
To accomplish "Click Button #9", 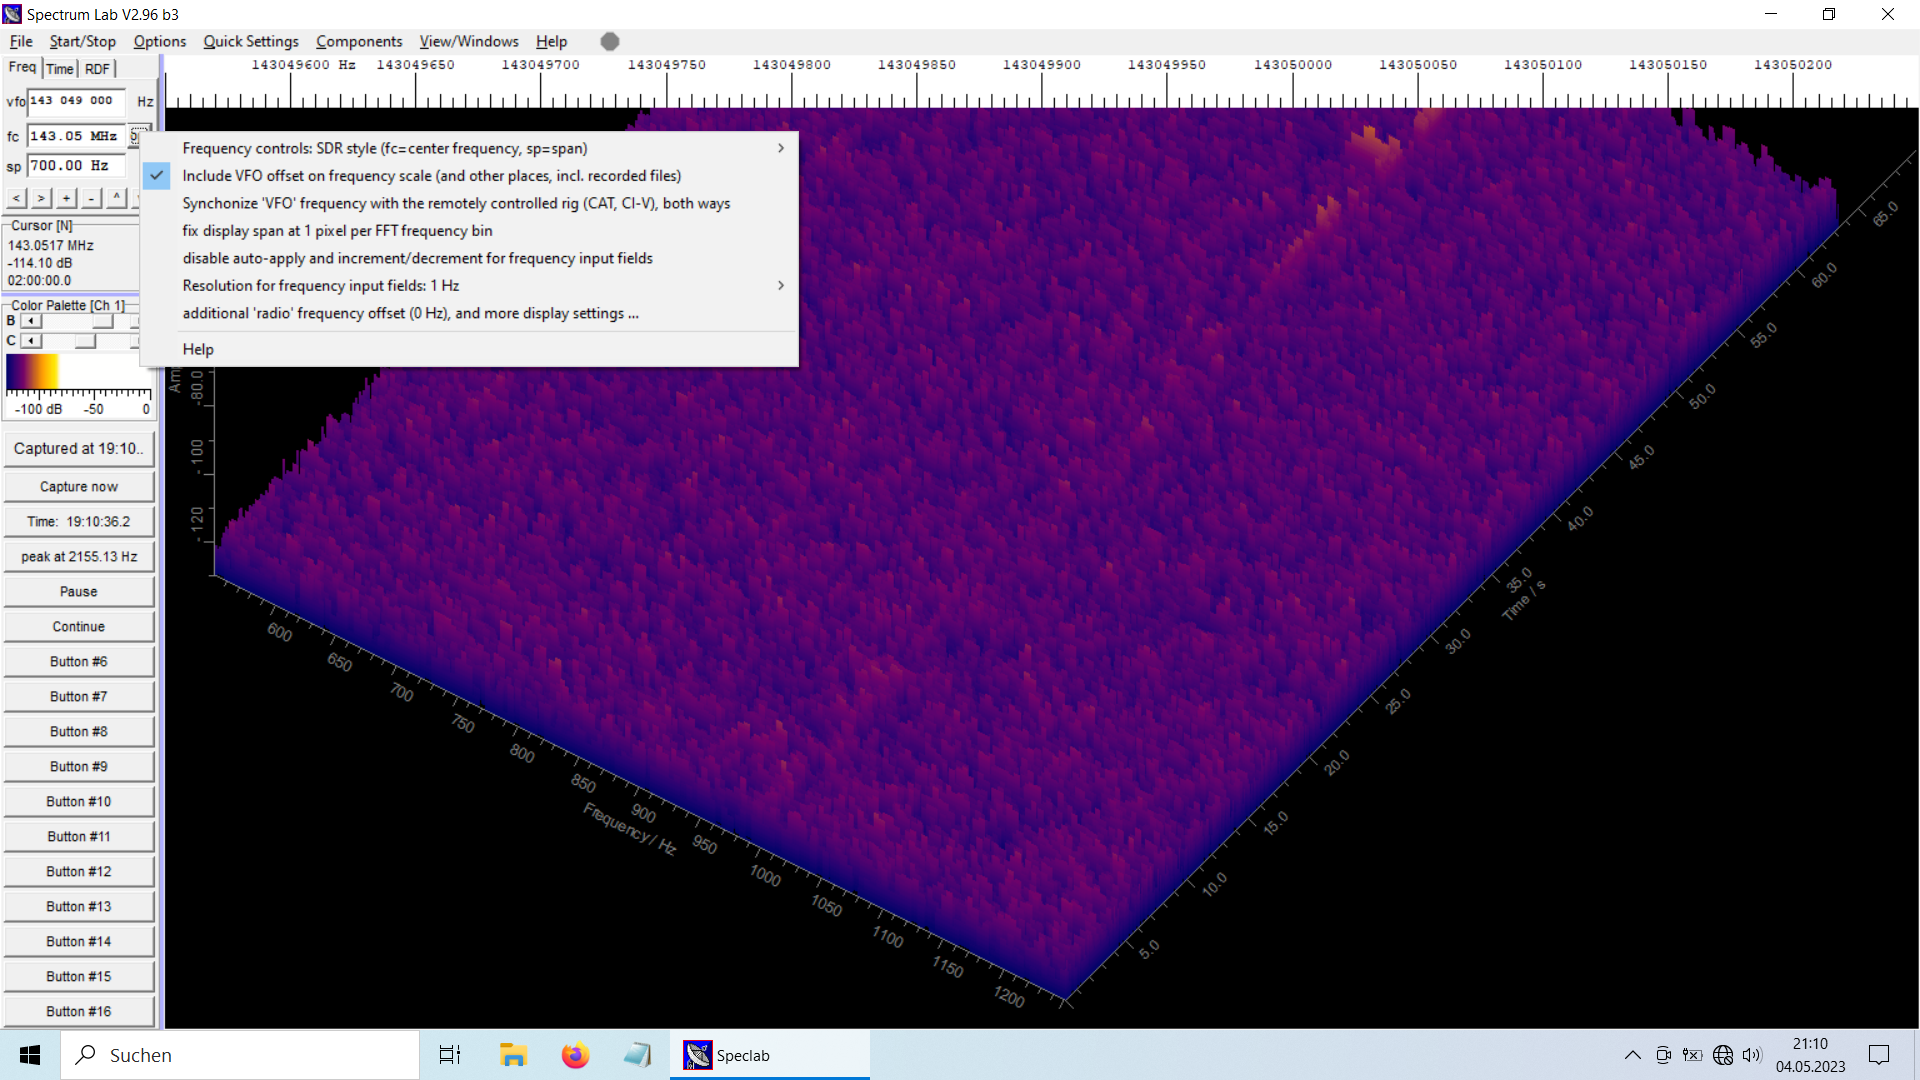I will point(79,767).
